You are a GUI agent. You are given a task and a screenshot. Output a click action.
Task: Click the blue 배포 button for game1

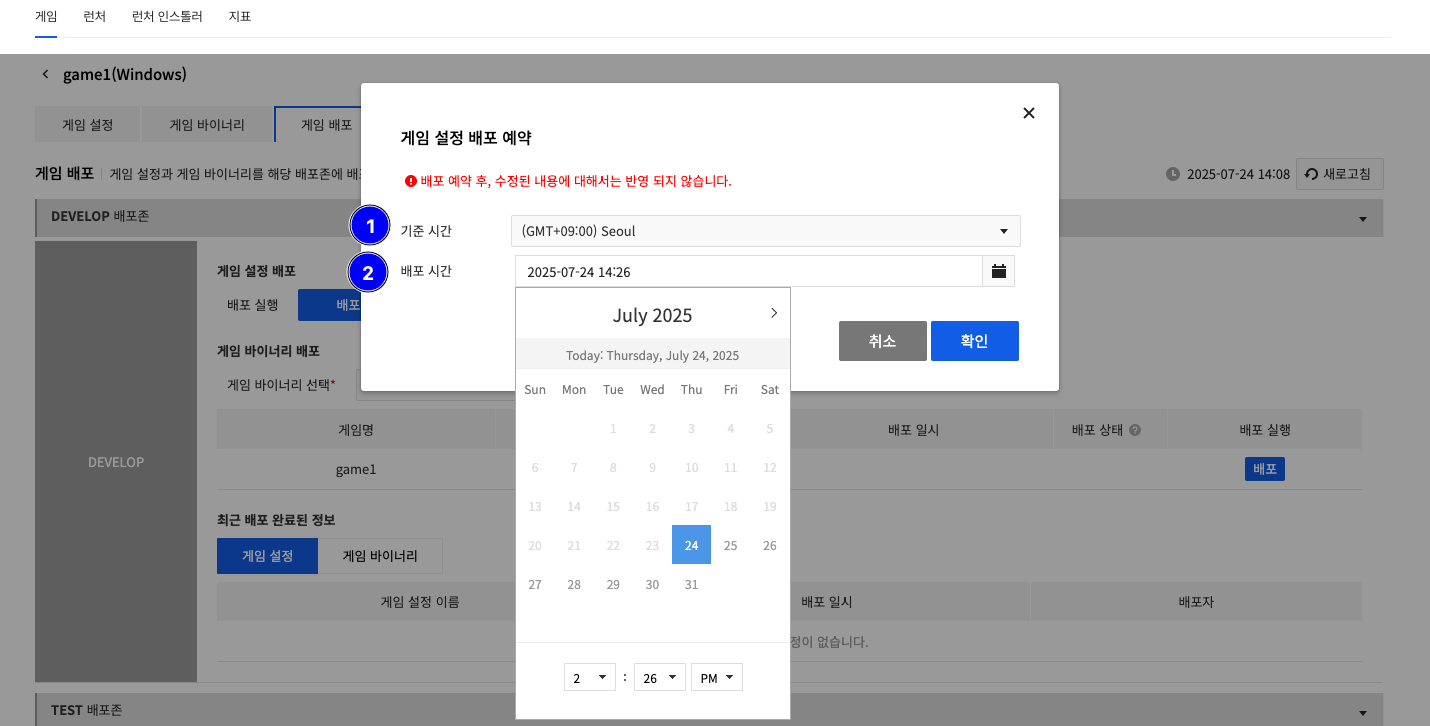click(x=1264, y=469)
